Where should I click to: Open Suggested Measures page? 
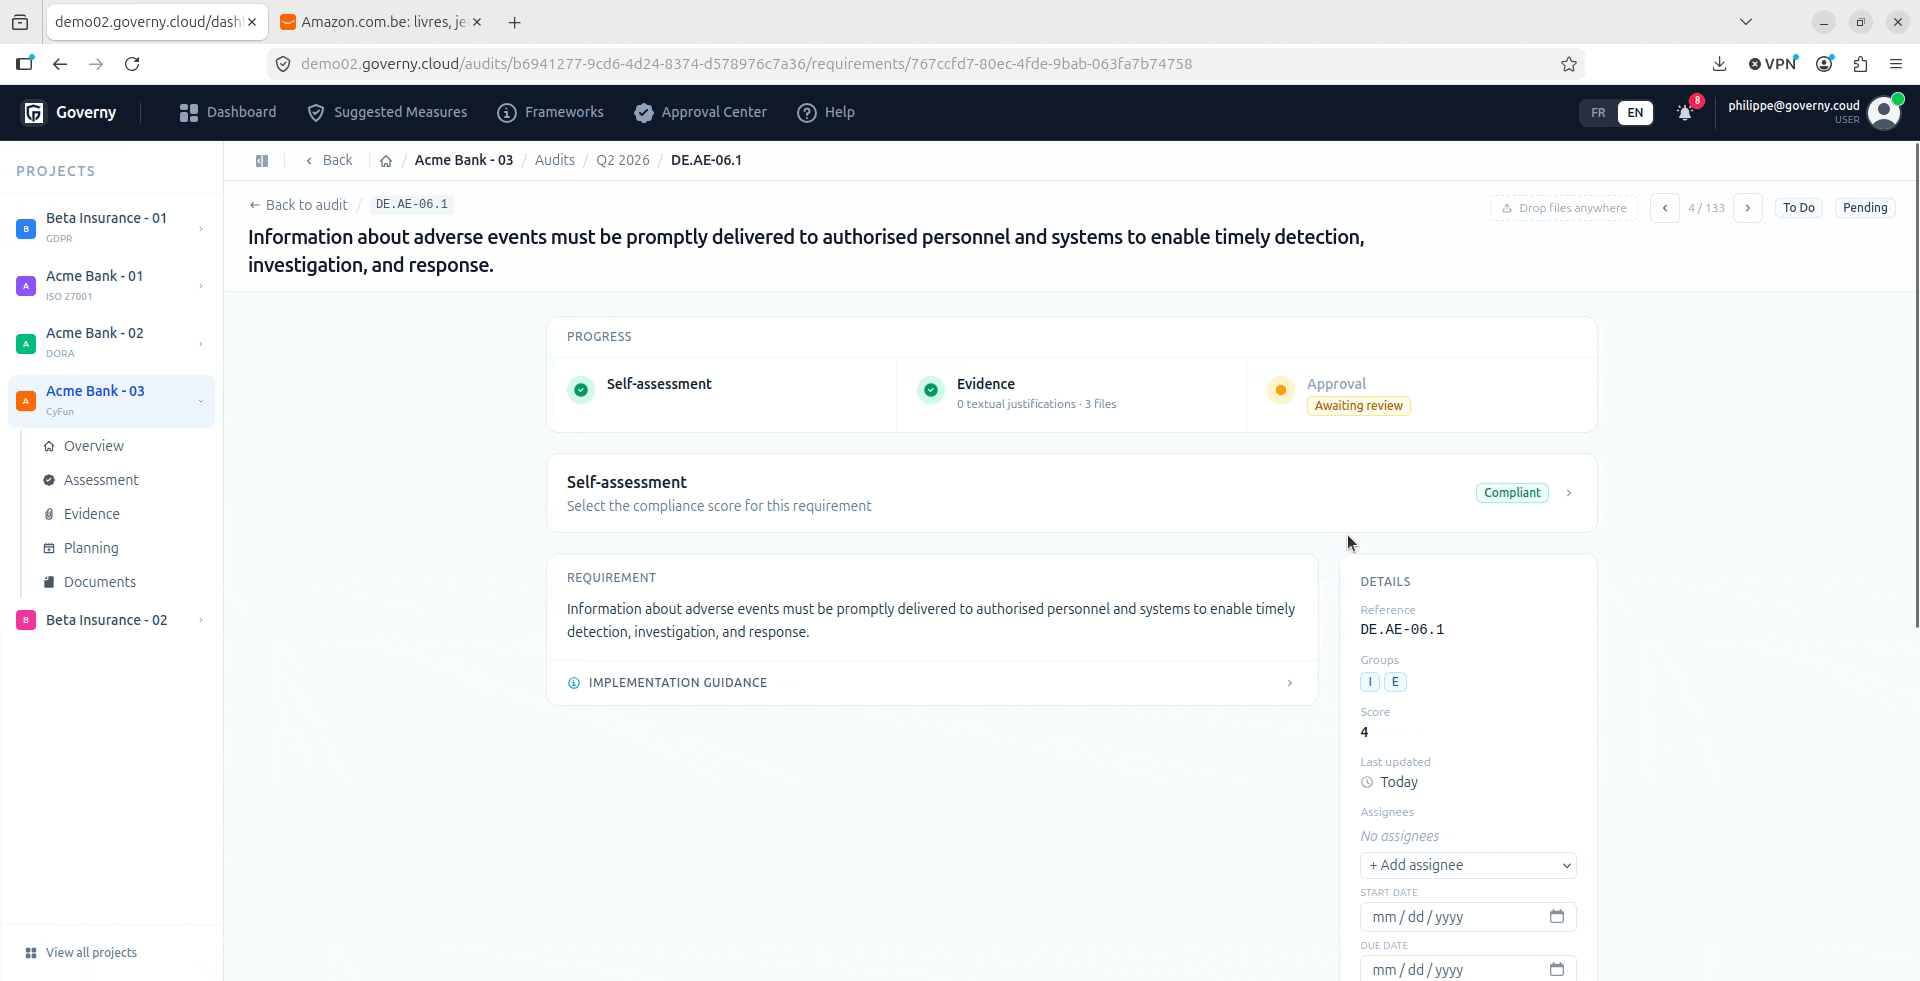pyautogui.click(x=387, y=113)
